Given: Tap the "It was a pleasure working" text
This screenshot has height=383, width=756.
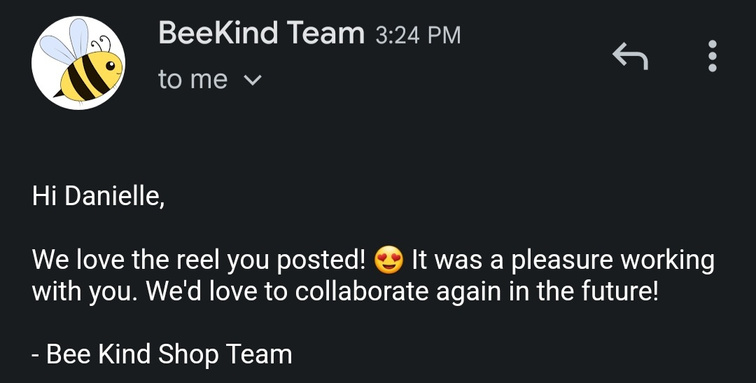Looking at the screenshot, I should (x=563, y=260).
